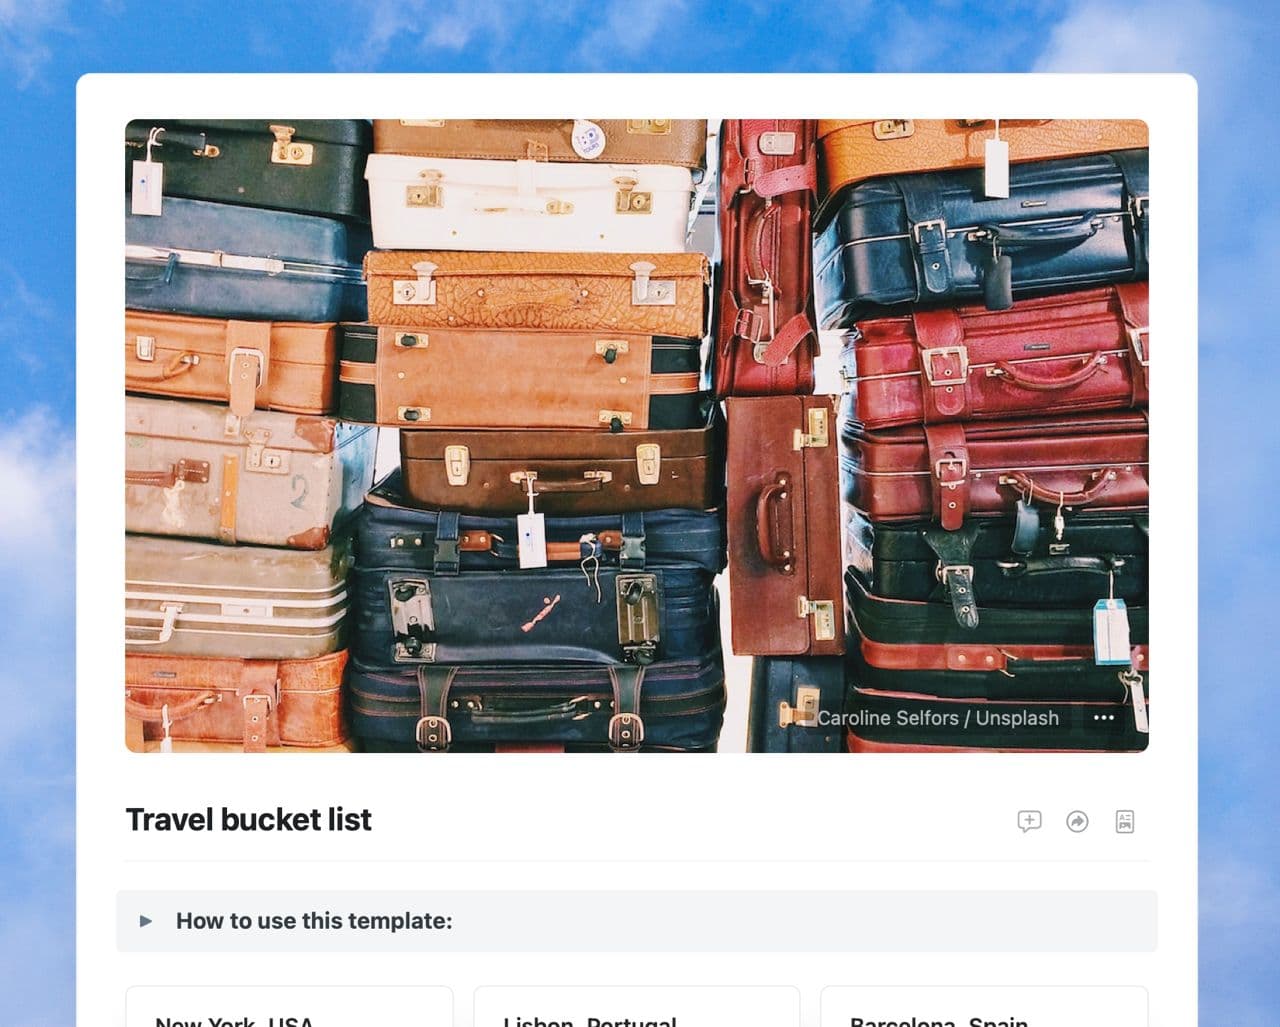
Task: Open the three-dot menu on the cover image
Action: pyautogui.click(x=1104, y=717)
